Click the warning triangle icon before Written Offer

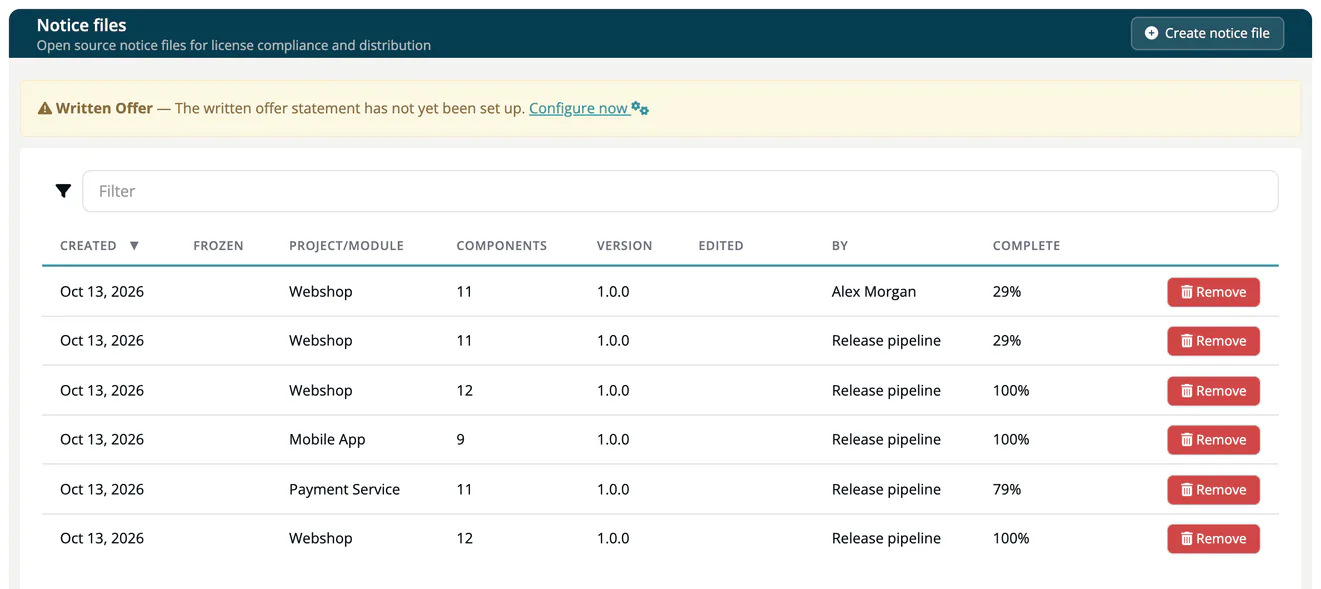[45, 108]
